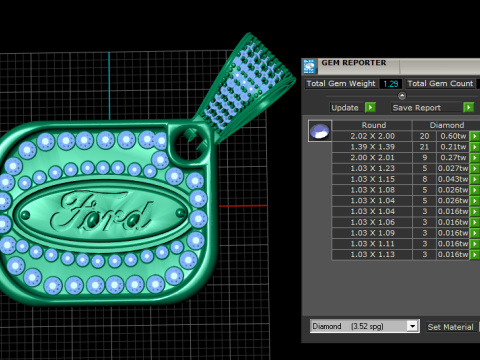
Task: Click the green arrow in the 0.27tw row
Action: [x=475, y=157]
